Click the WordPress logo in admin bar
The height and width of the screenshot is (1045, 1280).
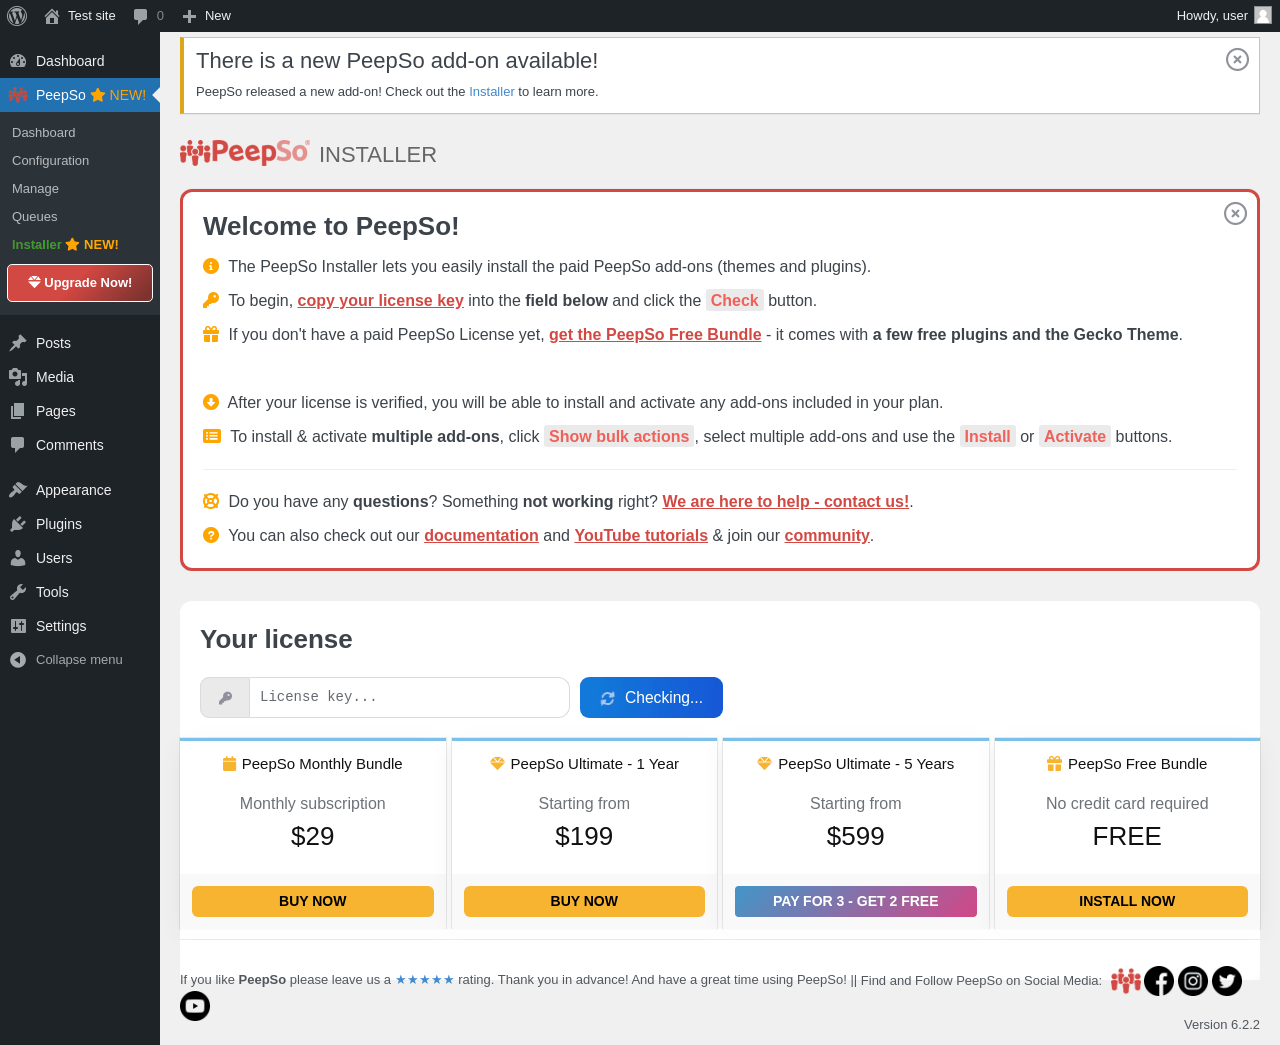[17, 15]
